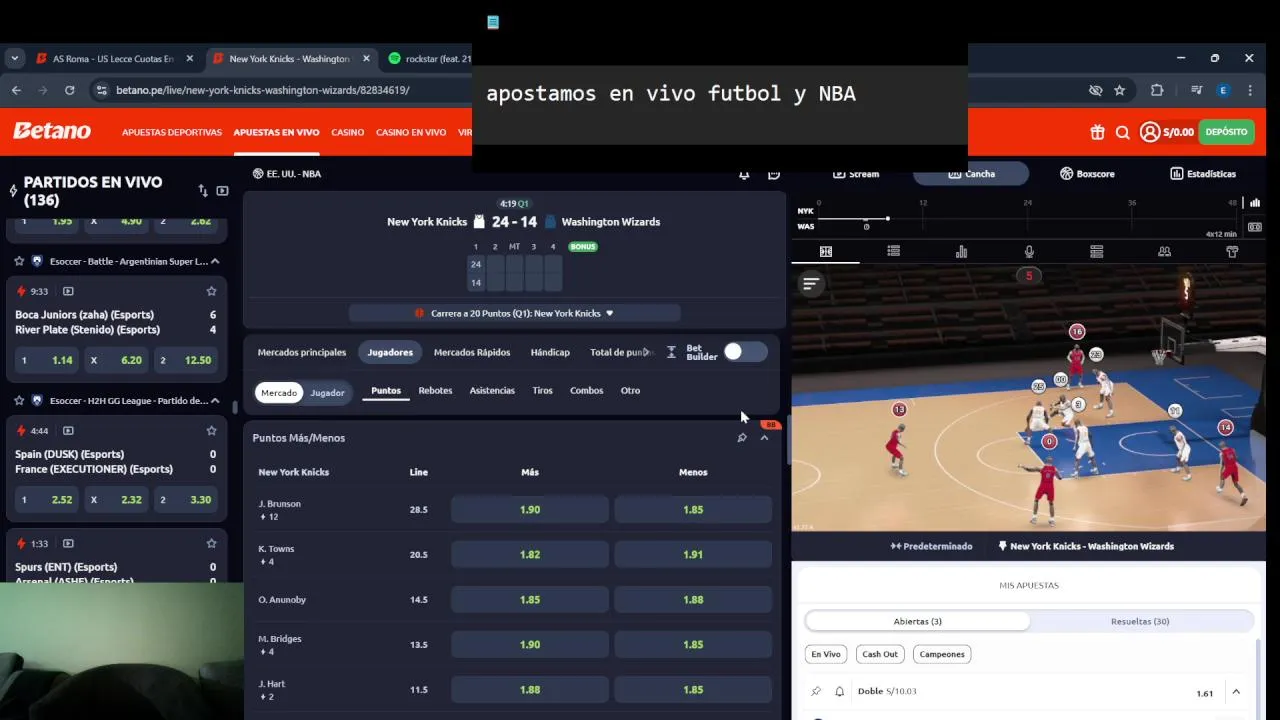Click the pin icon next to Doble bet
The image size is (1280, 720).
[x=816, y=691]
